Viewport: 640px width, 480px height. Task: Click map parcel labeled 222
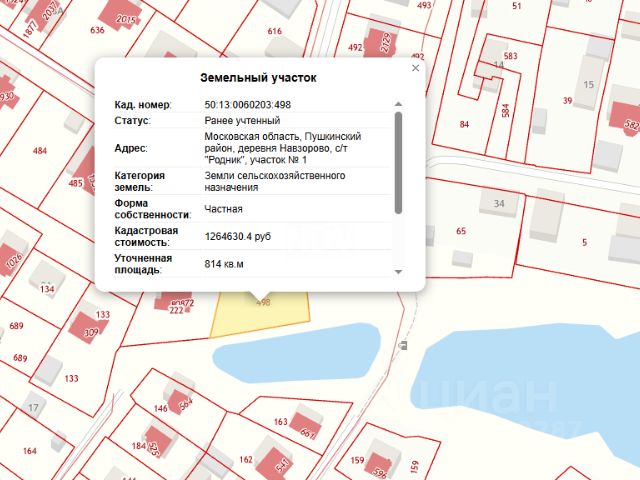pyautogui.click(x=176, y=310)
